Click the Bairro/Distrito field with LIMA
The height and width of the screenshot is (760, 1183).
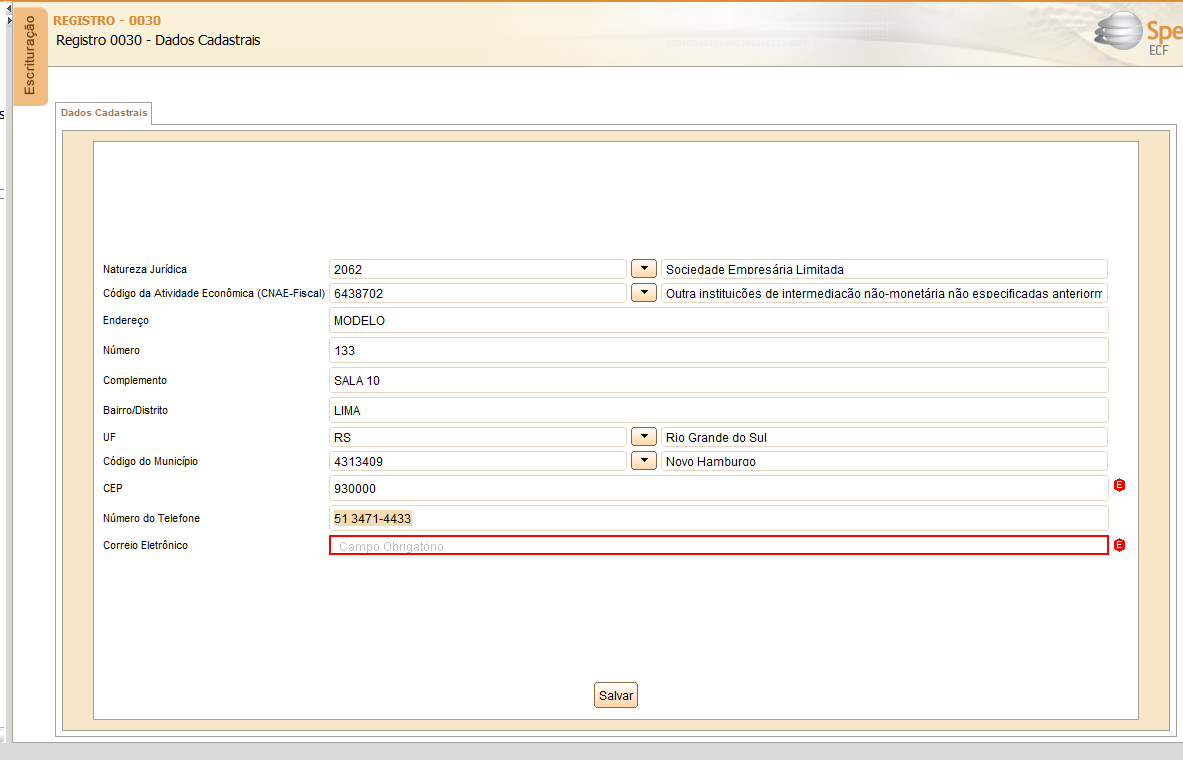pos(718,411)
